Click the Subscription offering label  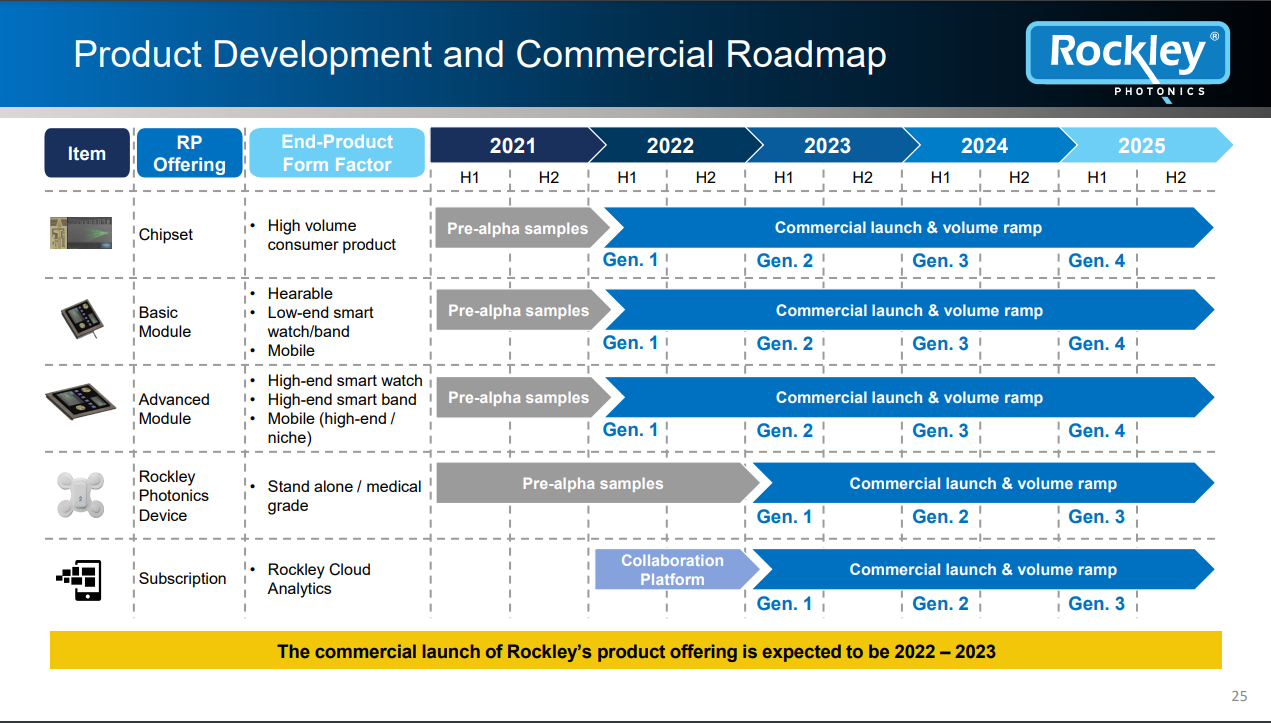tap(182, 578)
